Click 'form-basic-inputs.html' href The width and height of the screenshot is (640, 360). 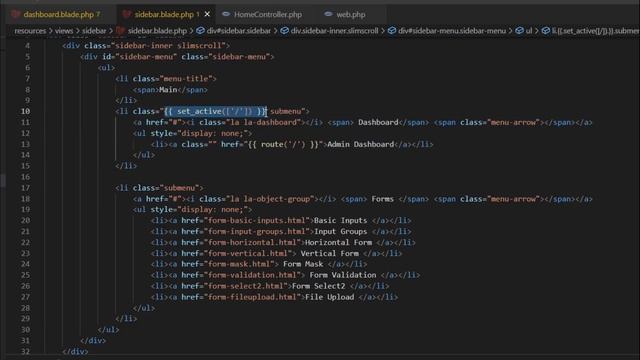(x=256, y=221)
